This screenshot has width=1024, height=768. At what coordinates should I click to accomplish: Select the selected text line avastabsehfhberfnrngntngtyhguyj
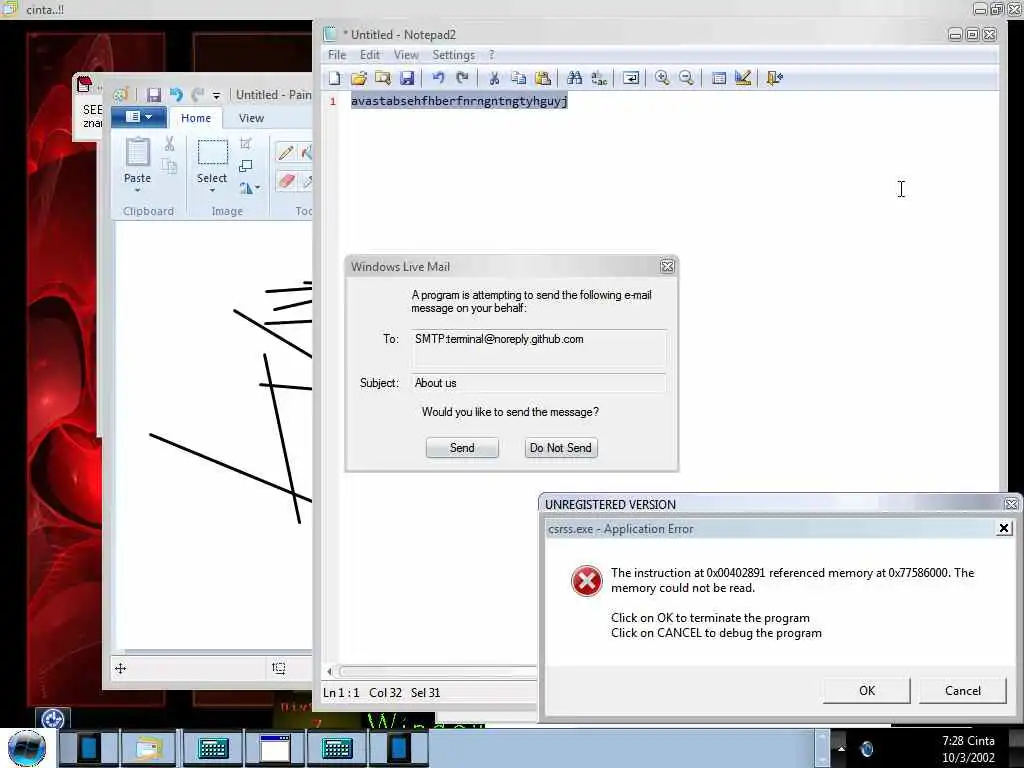coord(459,101)
